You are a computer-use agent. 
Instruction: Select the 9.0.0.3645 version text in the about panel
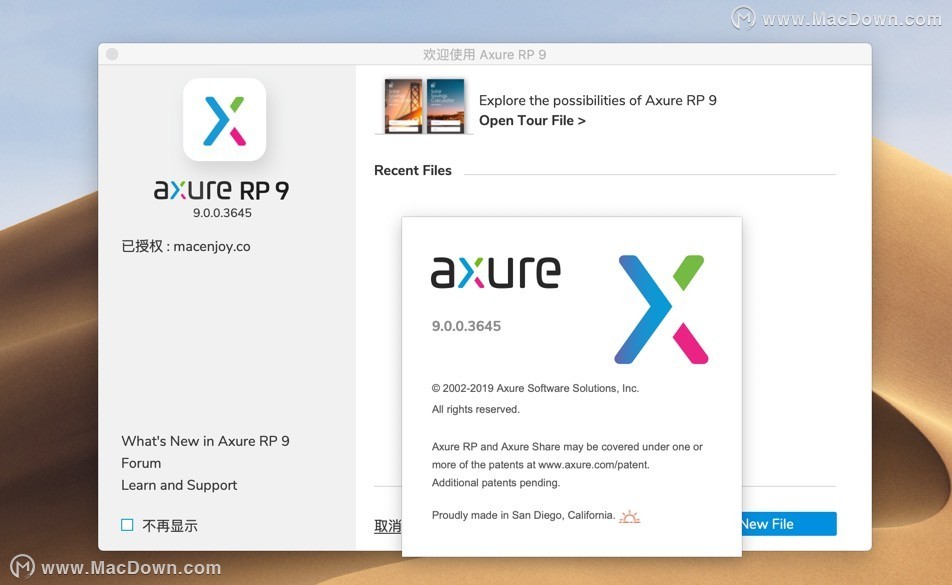[466, 326]
